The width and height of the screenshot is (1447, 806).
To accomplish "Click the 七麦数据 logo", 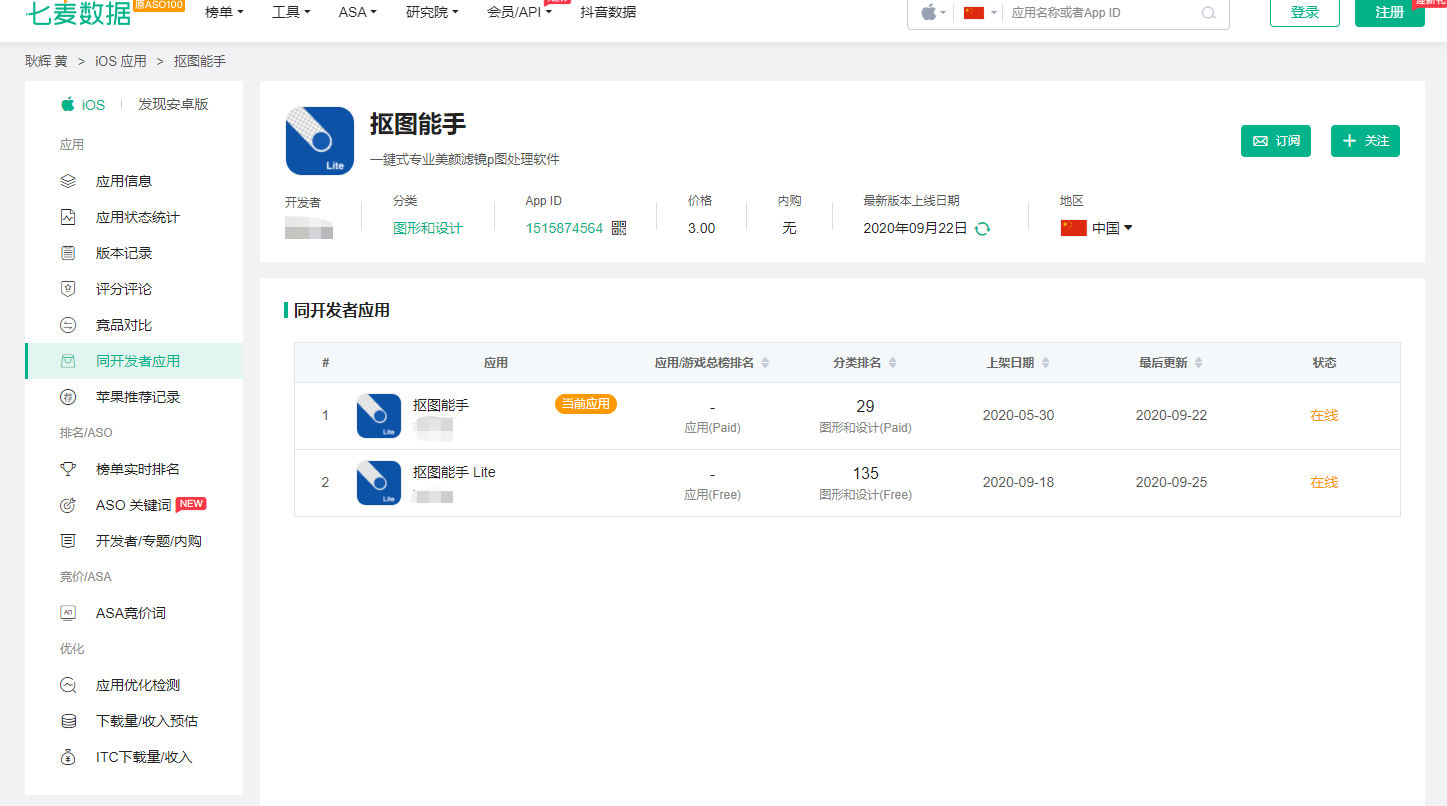I will click(78, 14).
